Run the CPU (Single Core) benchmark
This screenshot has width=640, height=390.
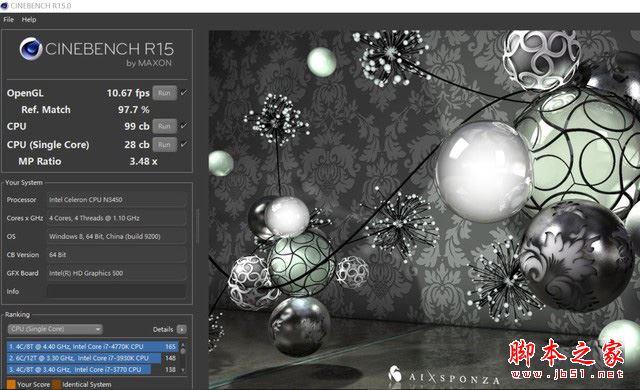point(164,144)
